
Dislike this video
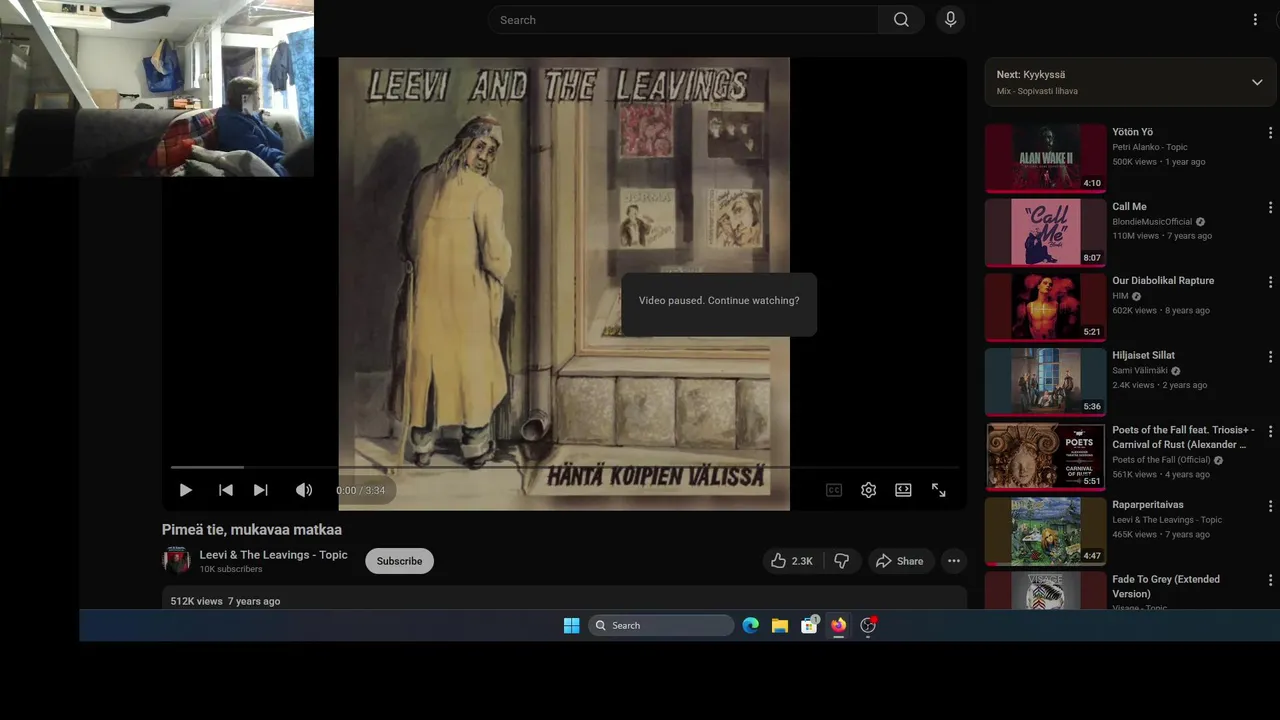842,561
